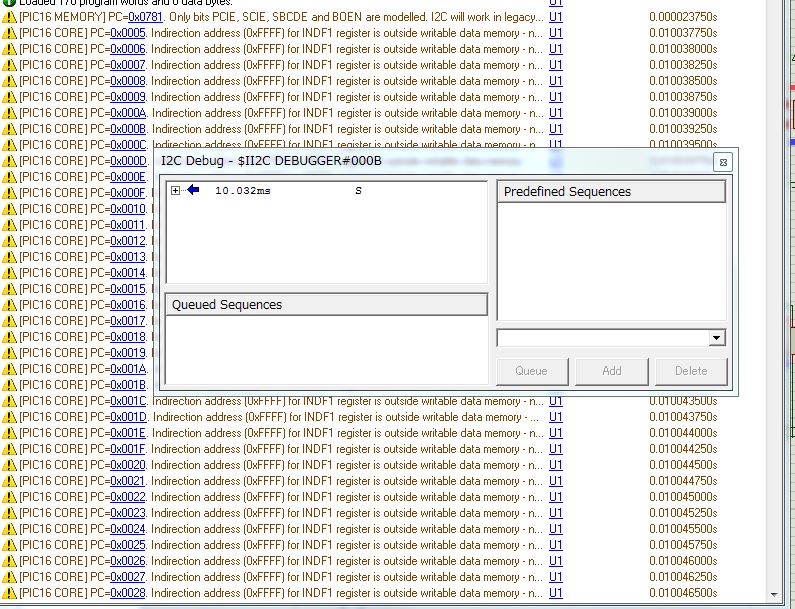Viewport: 795px width, 609px height.
Task: Click U1 source link on PC=0x0022 row
Action: [x=556, y=497]
